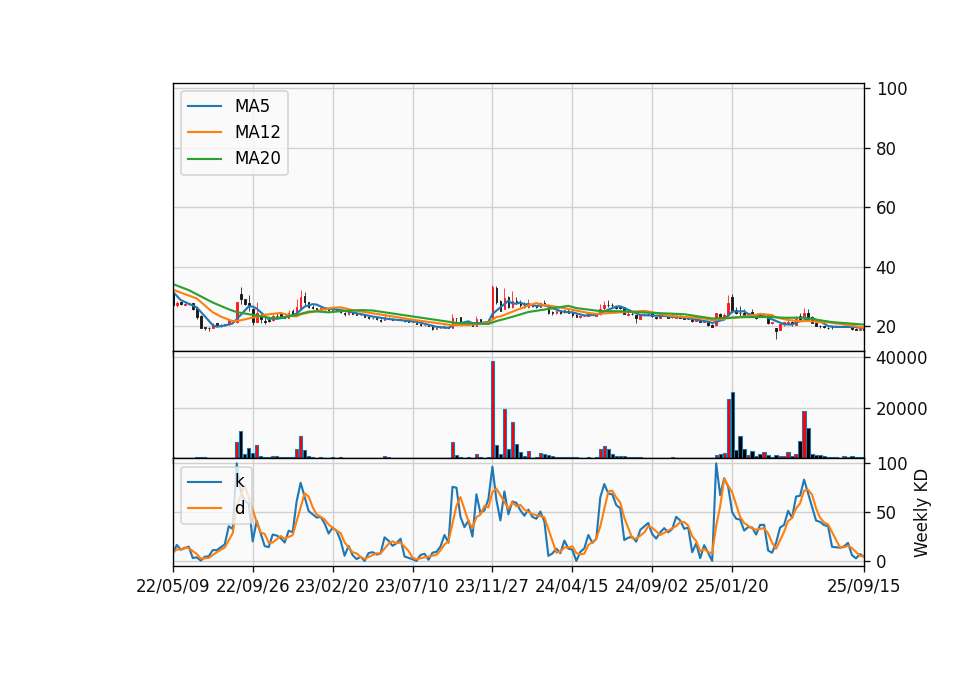Click the d legend label in KD panel
This screenshot has height=690, width=960.
(239, 508)
